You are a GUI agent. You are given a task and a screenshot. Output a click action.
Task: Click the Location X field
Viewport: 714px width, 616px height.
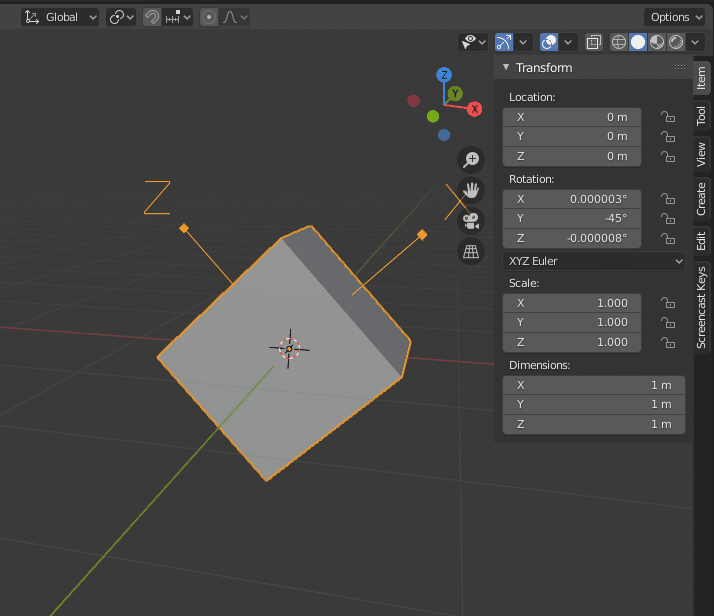pos(572,117)
